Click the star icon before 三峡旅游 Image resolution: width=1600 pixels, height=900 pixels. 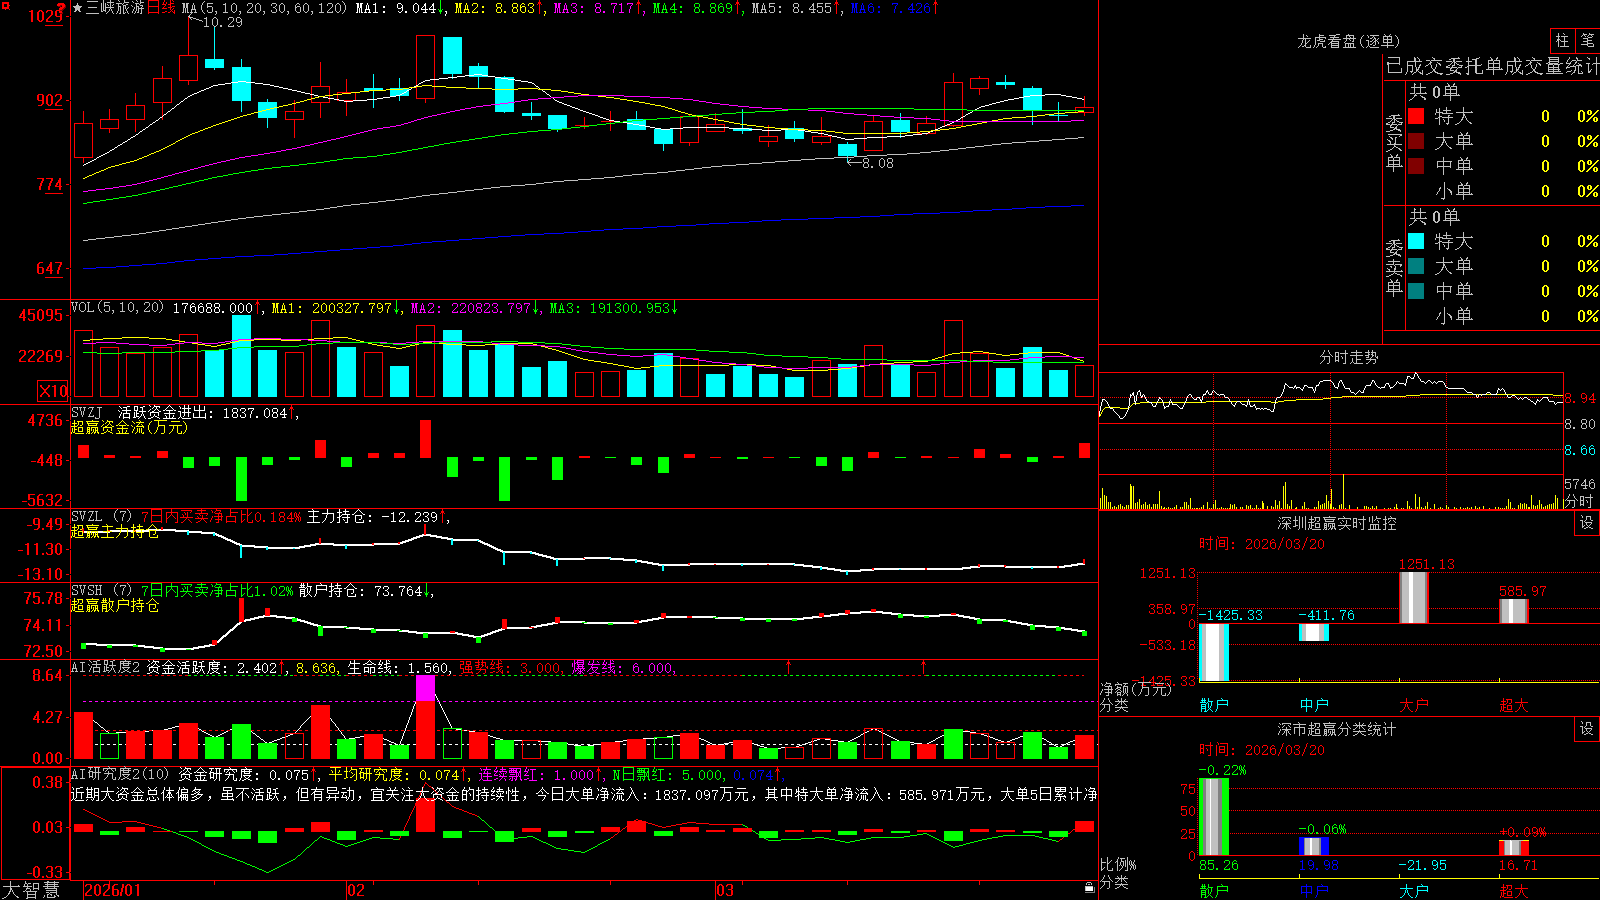[78, 8]
